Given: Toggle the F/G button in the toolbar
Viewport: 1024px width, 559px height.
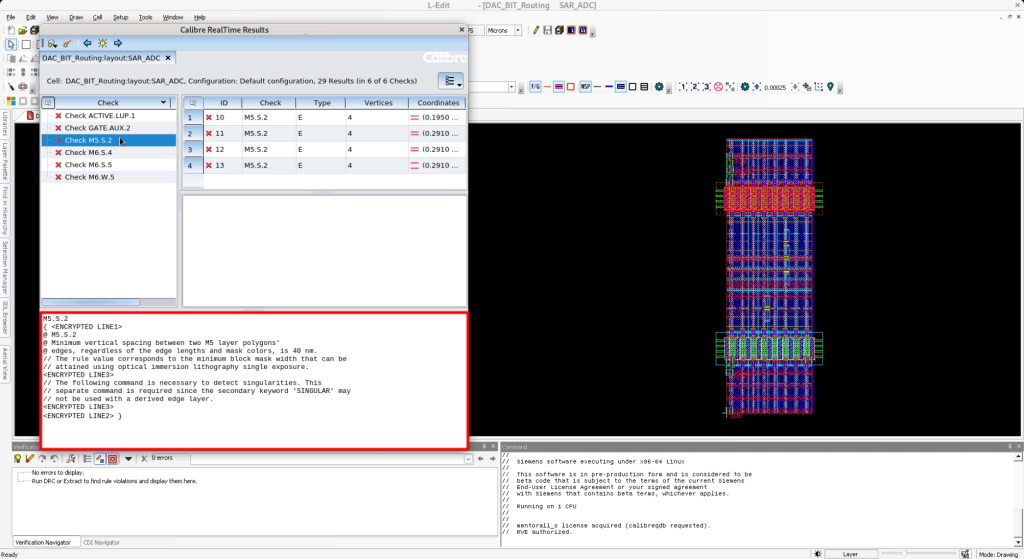Looking at the screenshot, I should coord(535,87).
